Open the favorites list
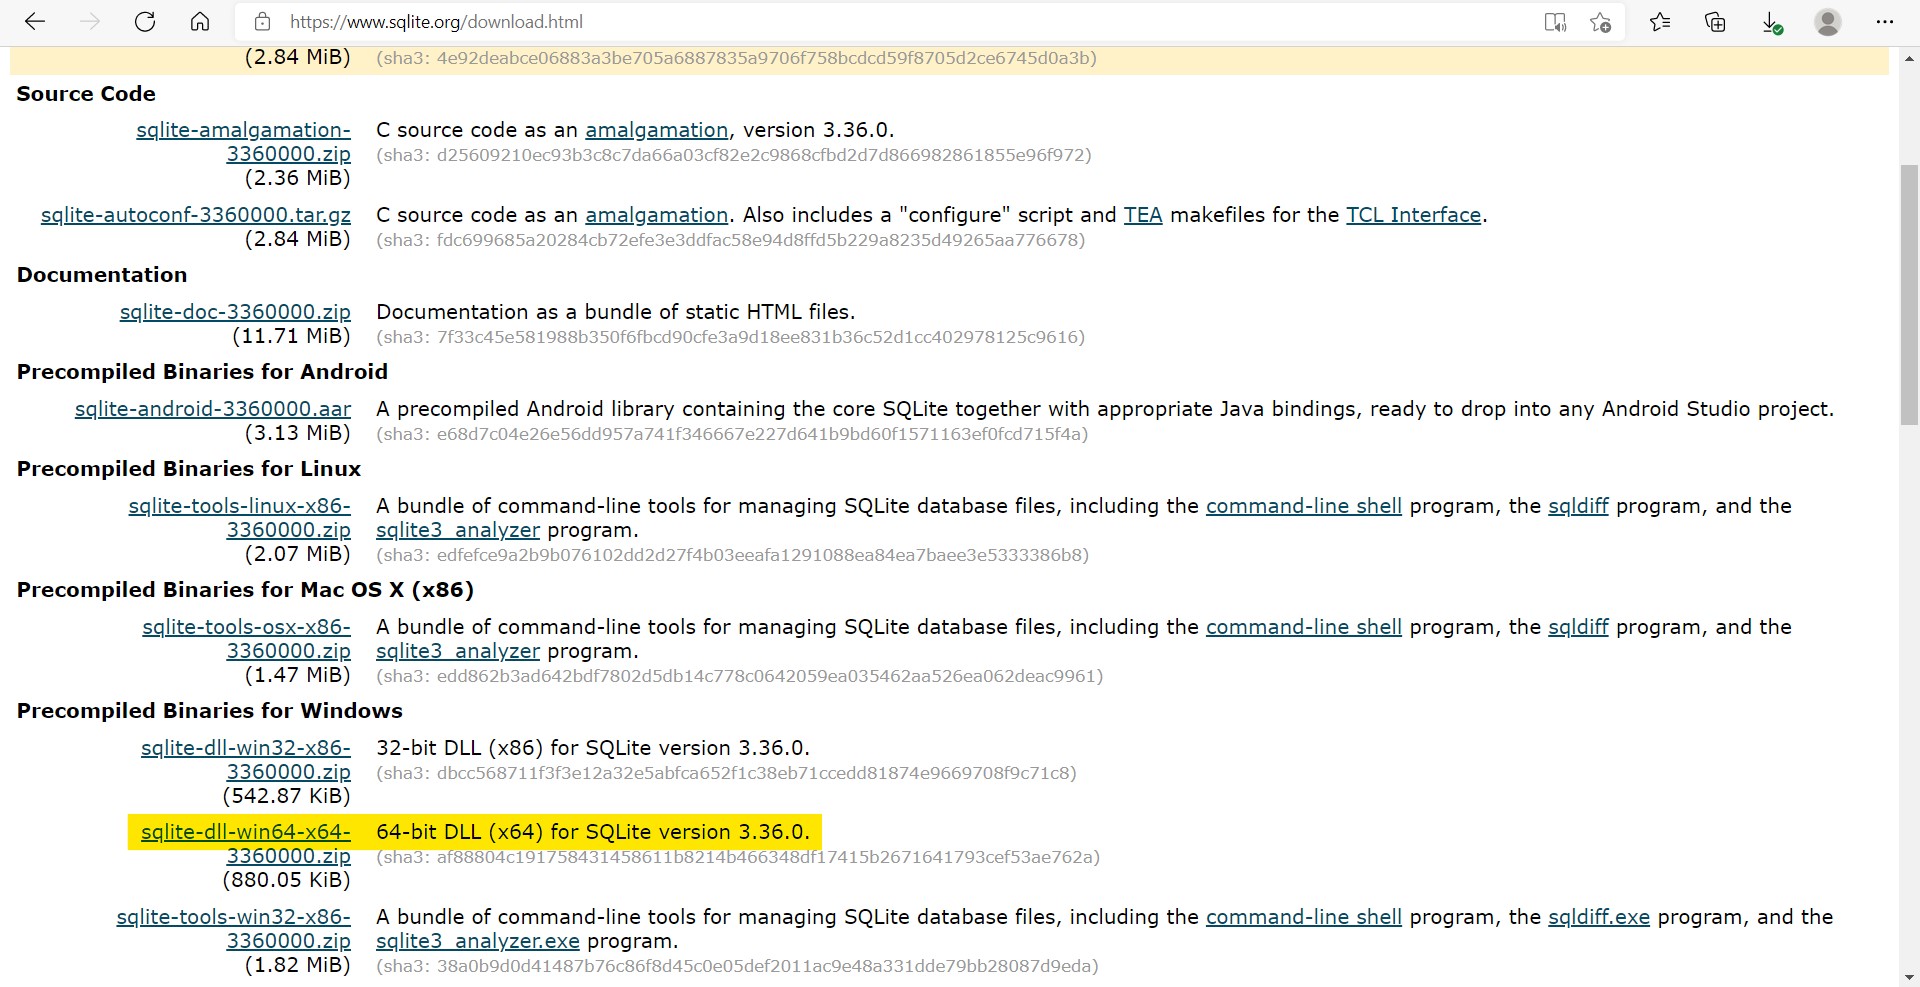 (x=1660, y=22)
